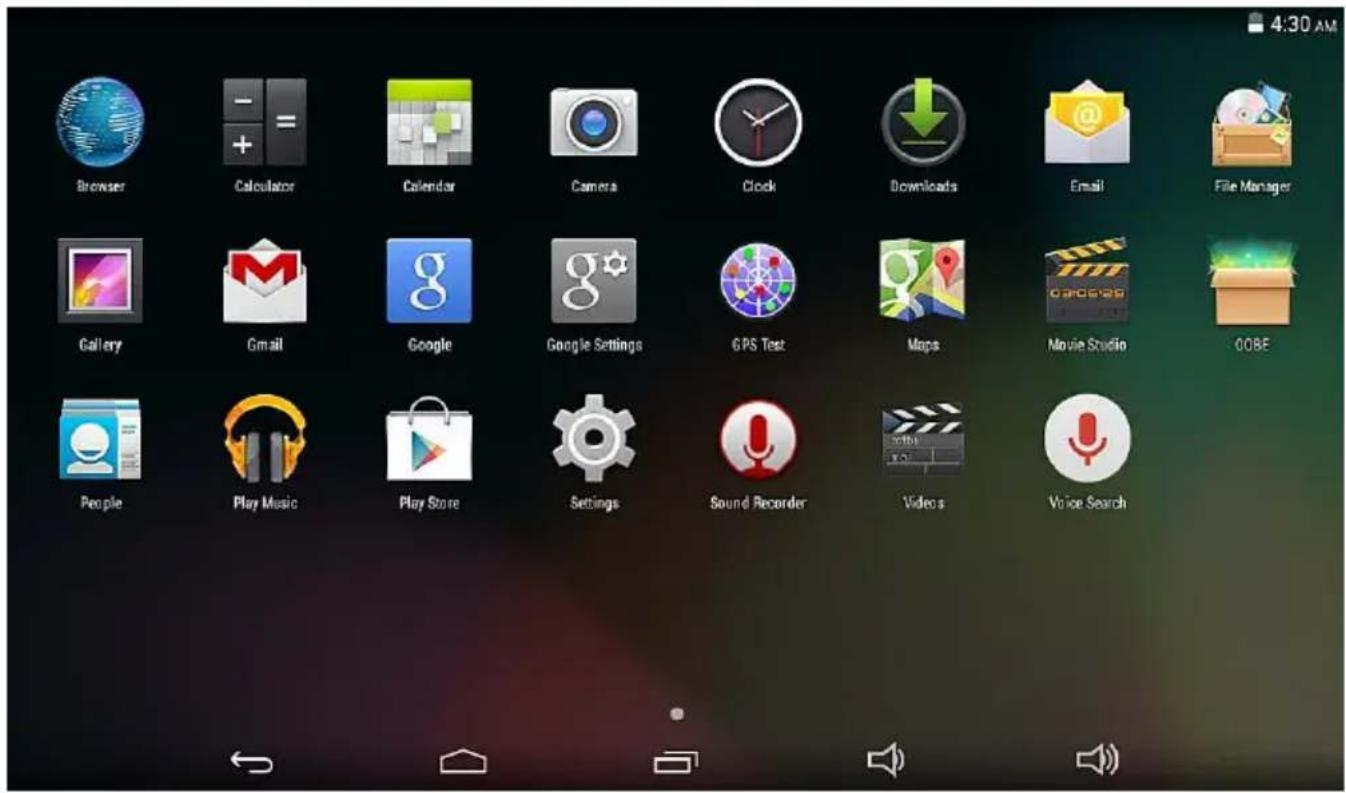The image size is (1346, 793).
Task: Launch the Movie Studio app
Action: 1087,280
